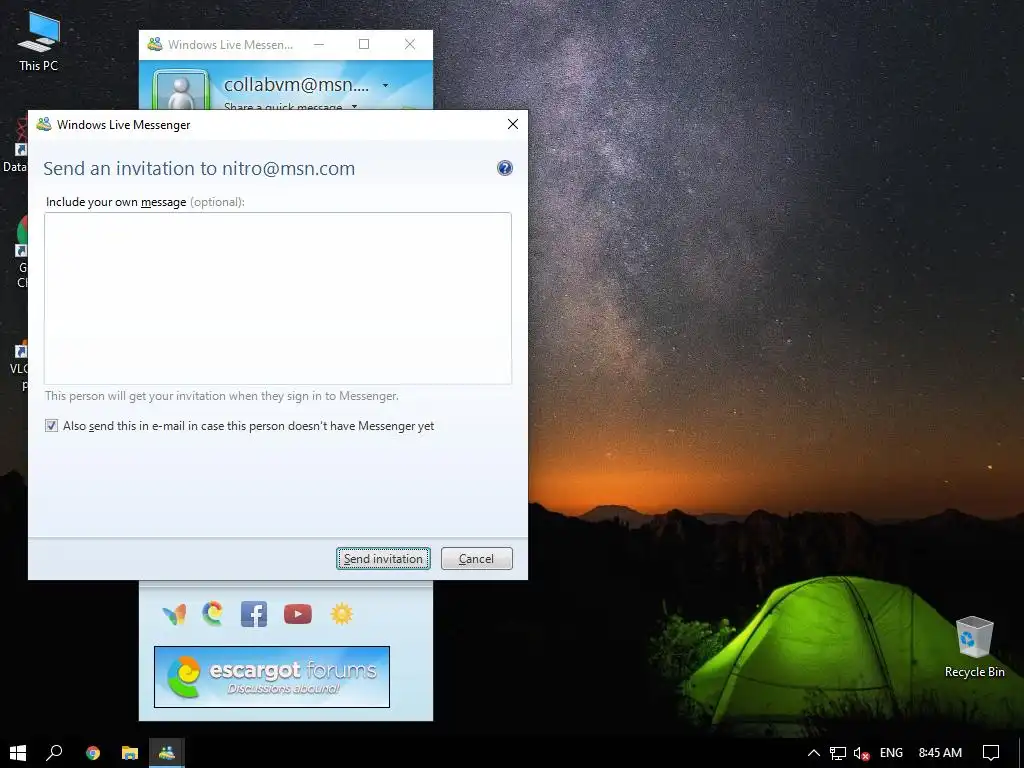Screen dimensions: 1024x768
Task: Uncheck the also send in e-mail checkbox
Action: (51, 426)
